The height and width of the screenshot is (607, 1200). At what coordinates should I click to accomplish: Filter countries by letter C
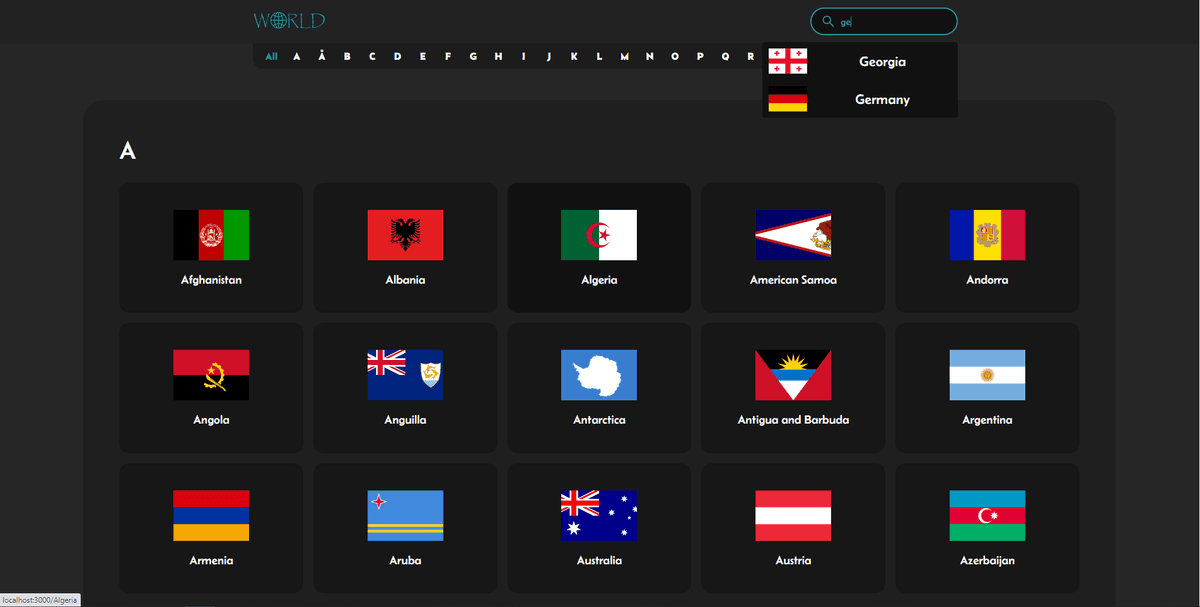(372, 56)
